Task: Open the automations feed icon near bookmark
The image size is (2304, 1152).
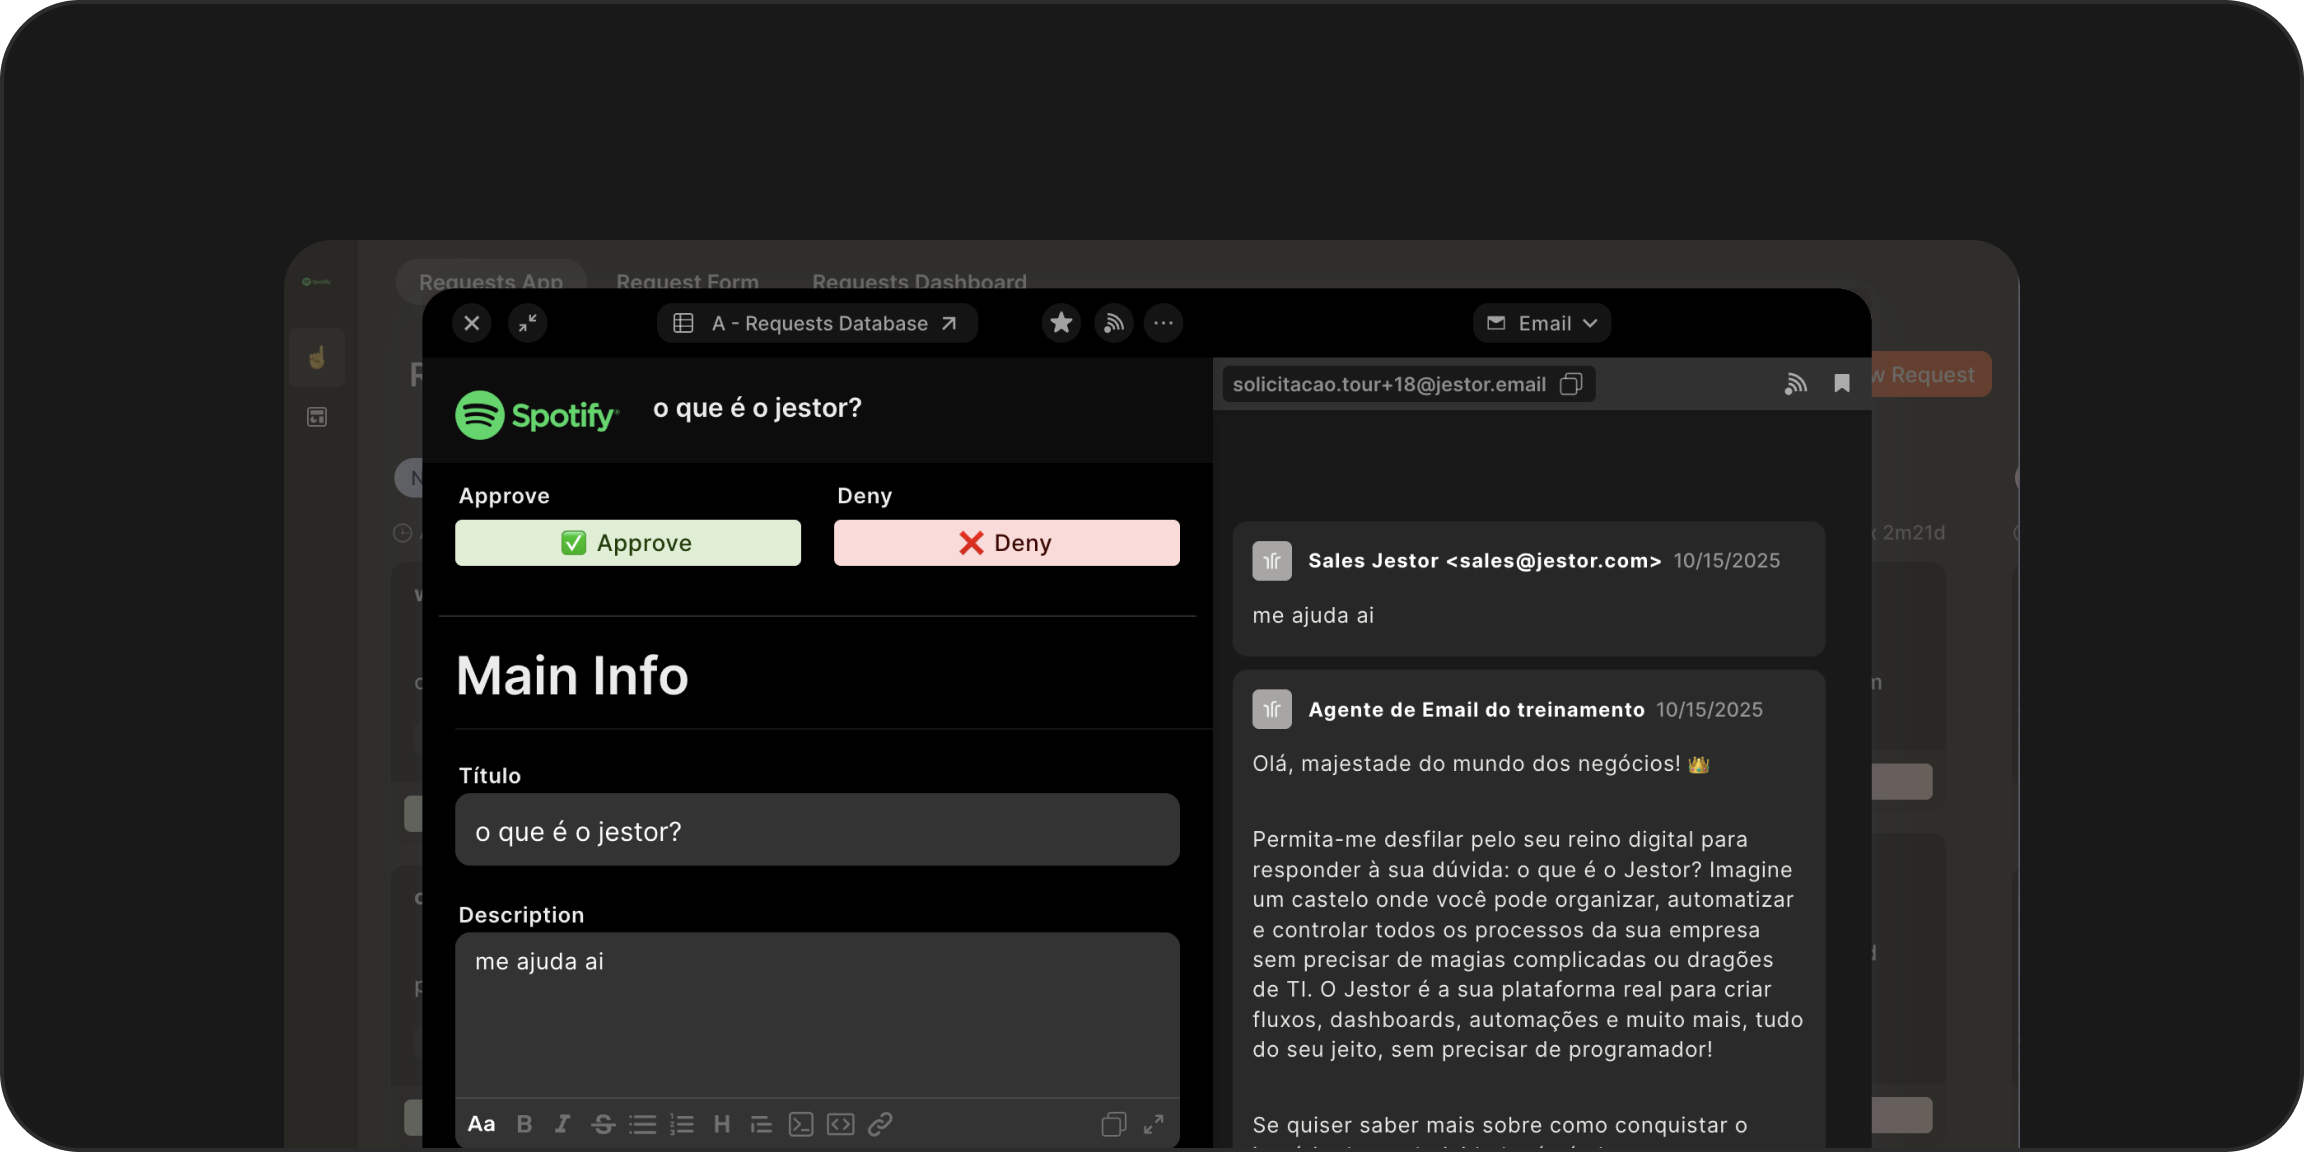Action: [1795, 383]
